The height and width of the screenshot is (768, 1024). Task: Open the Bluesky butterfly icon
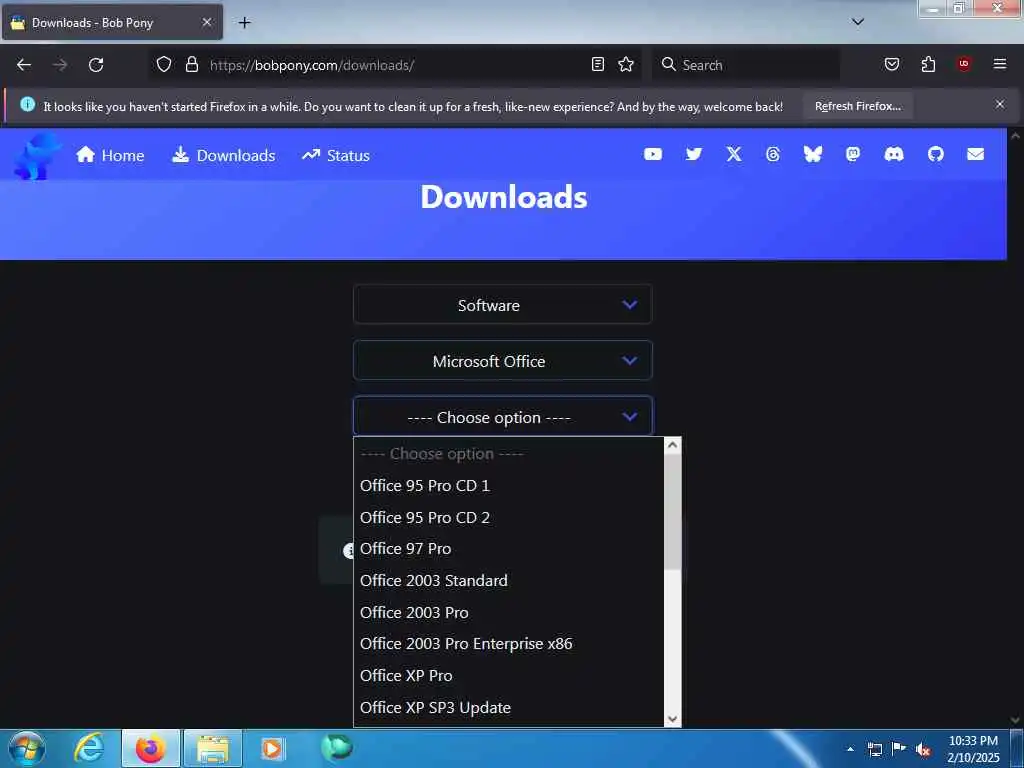tap(812, 154)
